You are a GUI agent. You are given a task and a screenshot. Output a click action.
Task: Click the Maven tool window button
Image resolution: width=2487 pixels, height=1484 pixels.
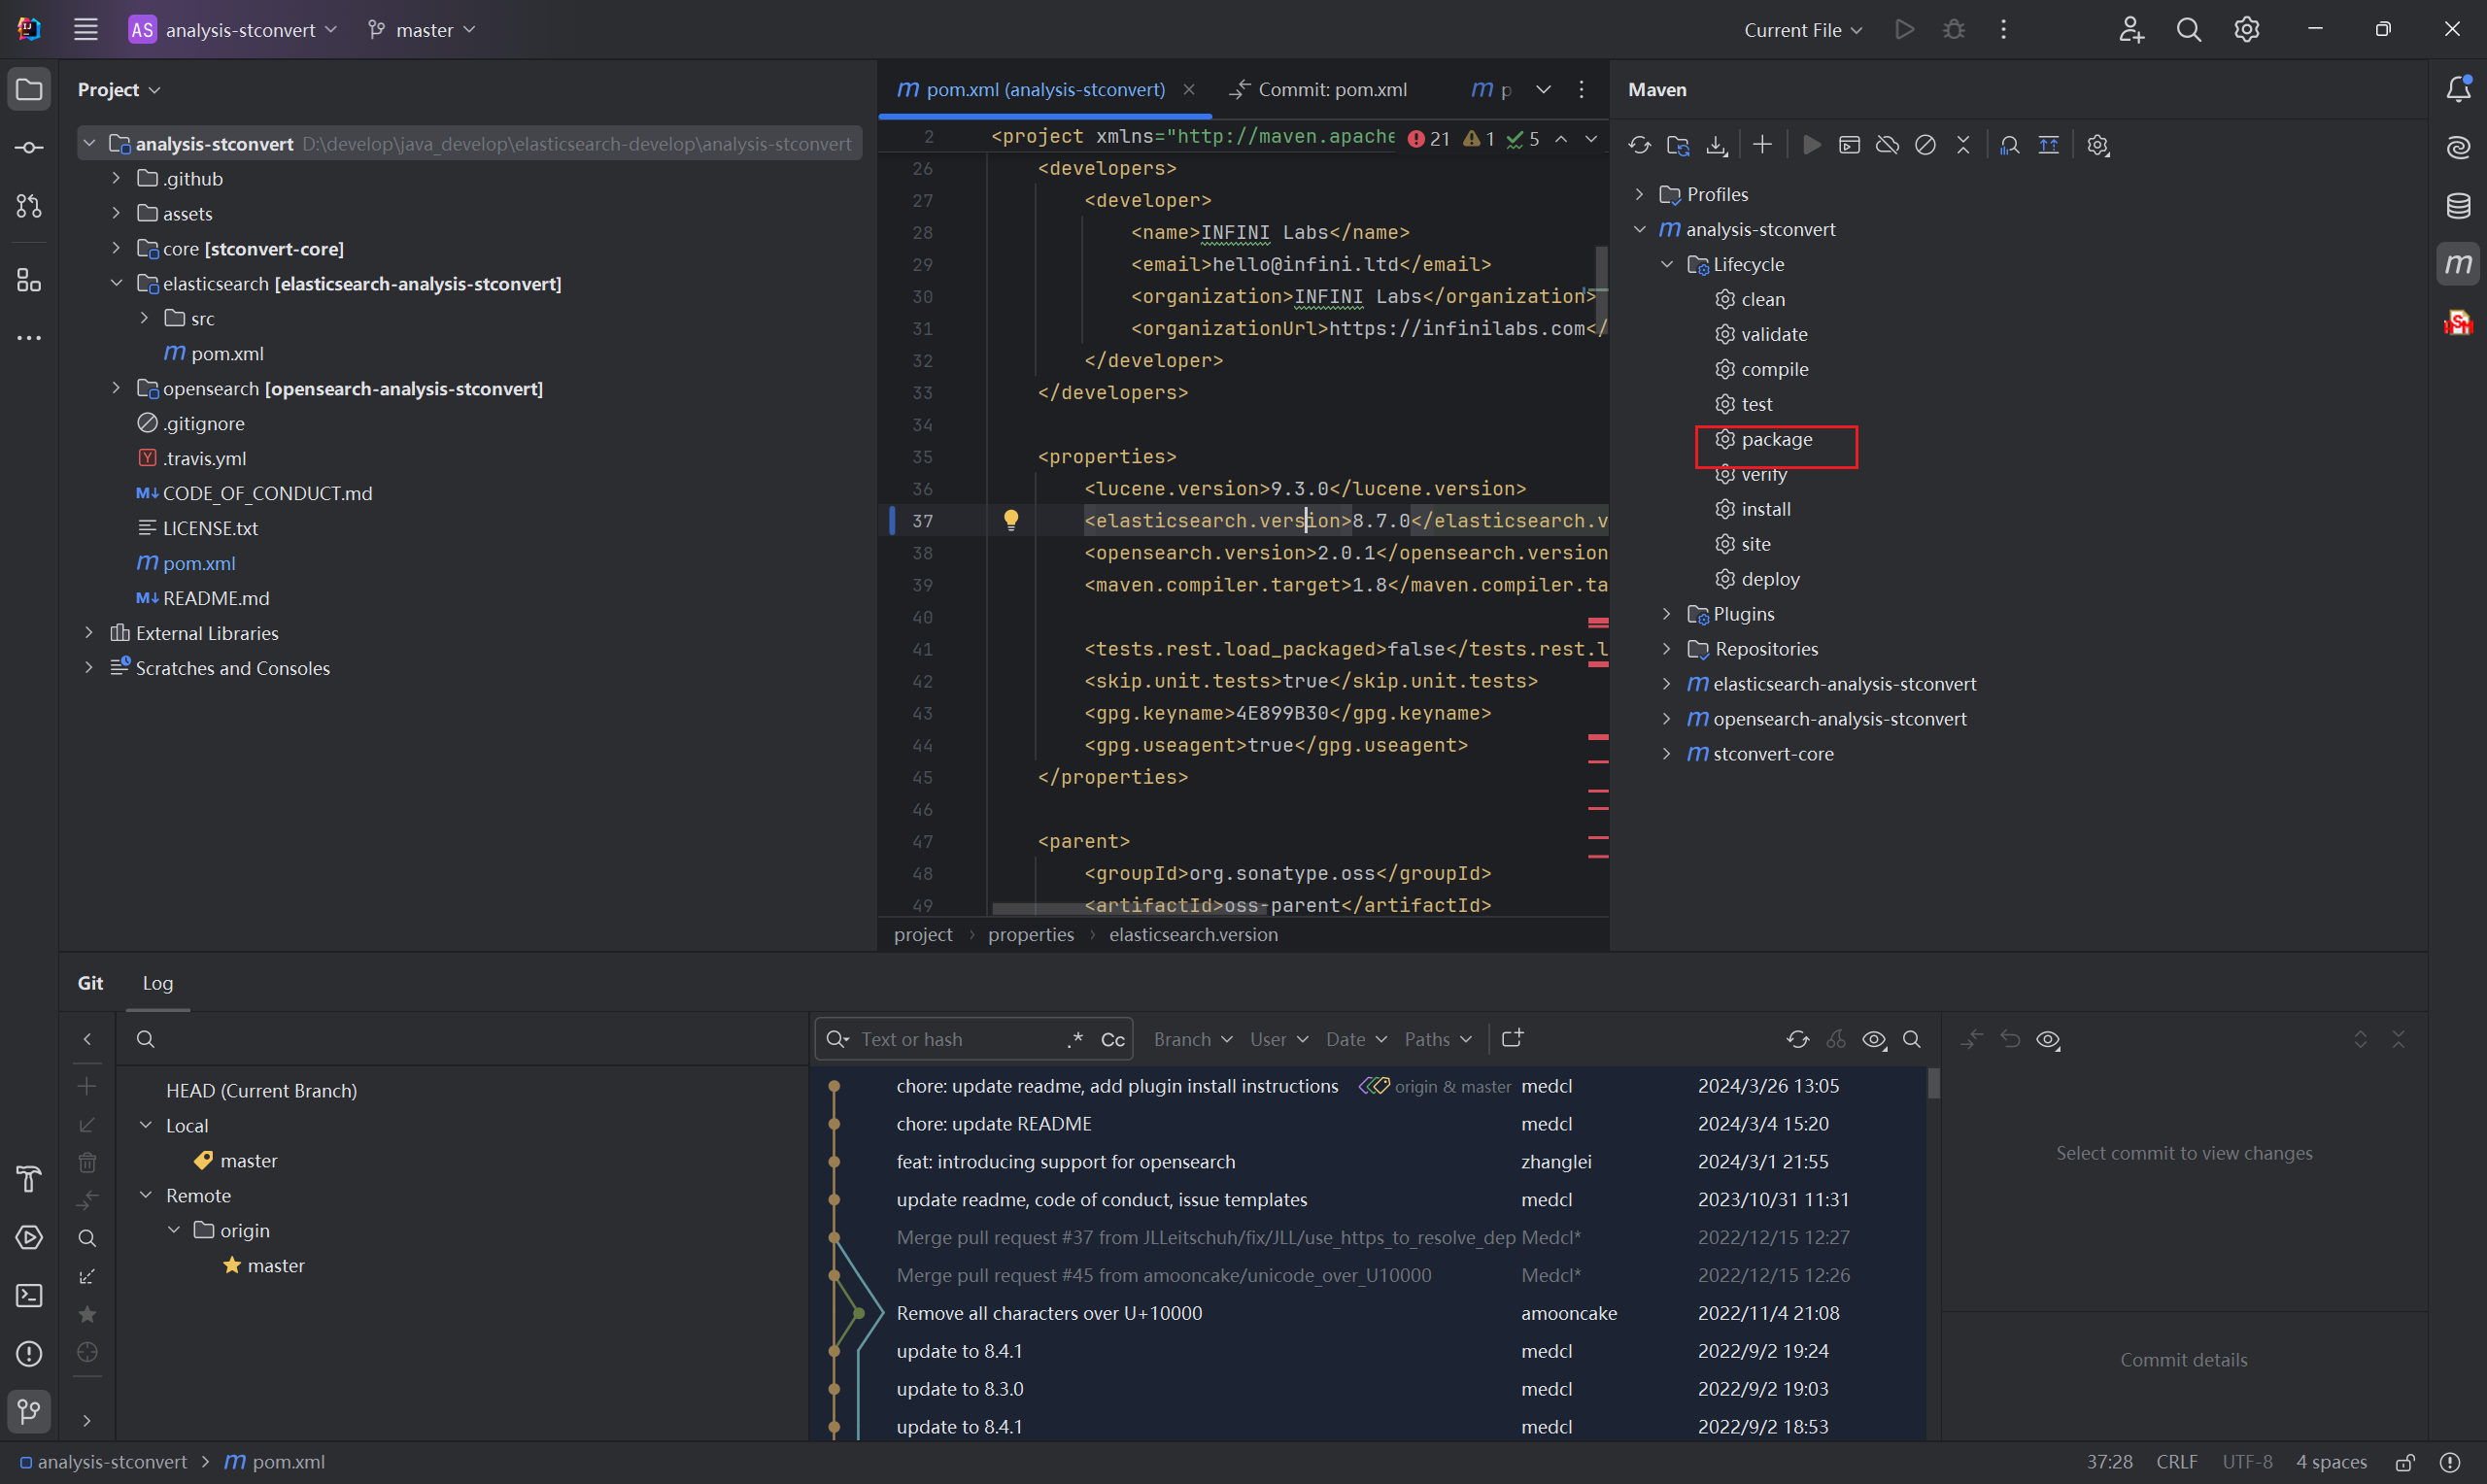(x=2458, y=264)
